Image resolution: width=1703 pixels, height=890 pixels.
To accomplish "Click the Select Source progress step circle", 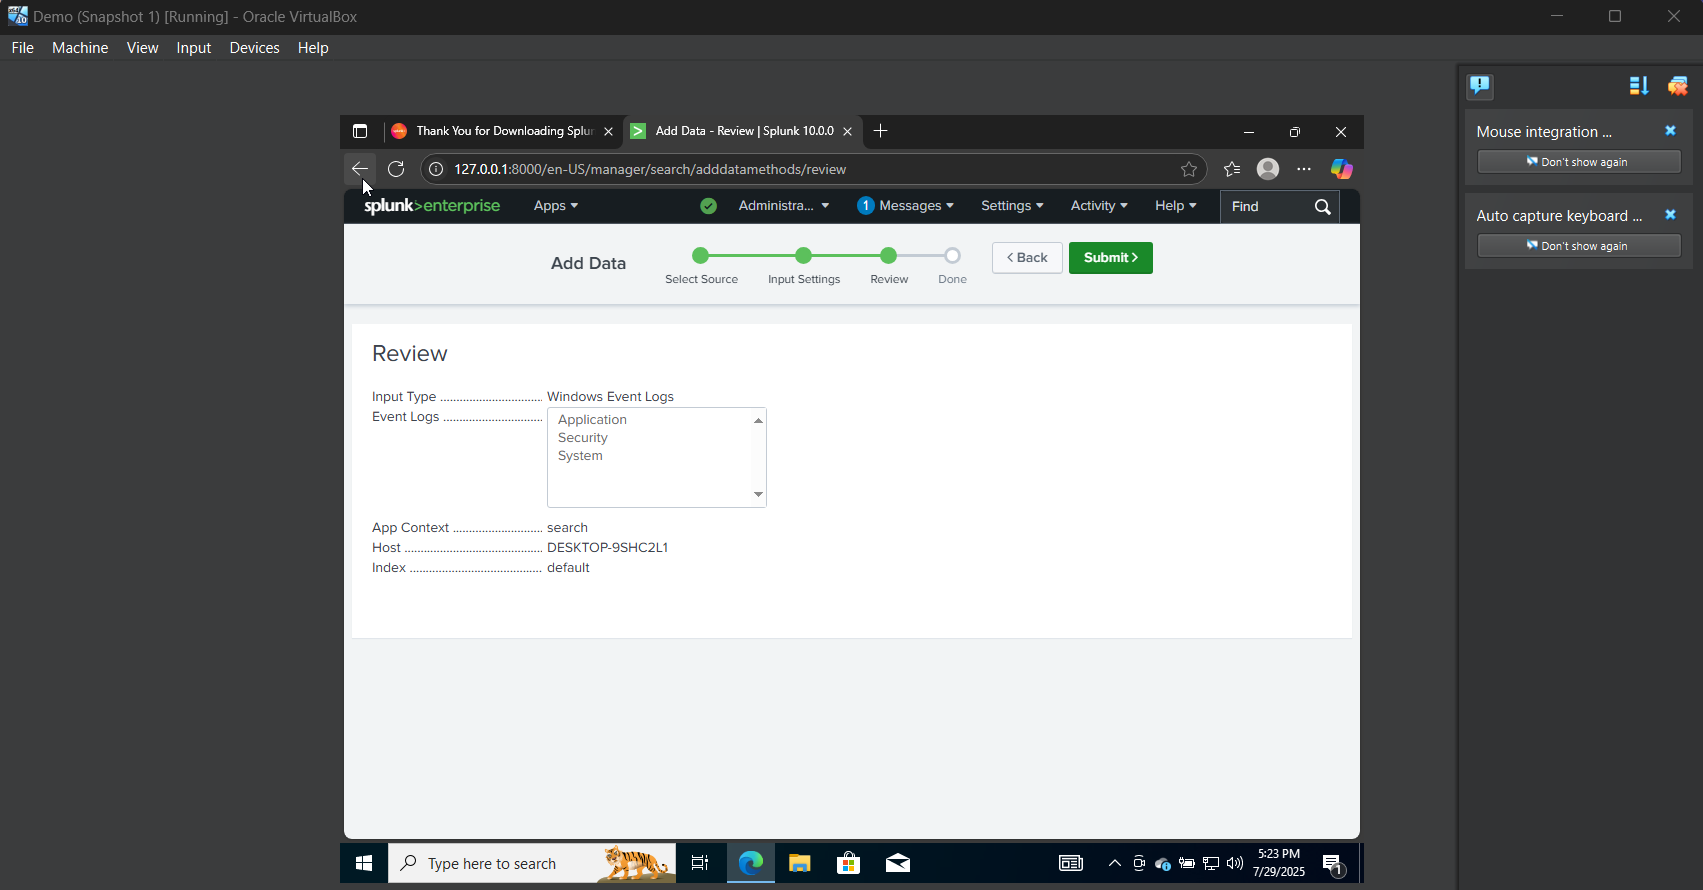I will click(701, 256).
